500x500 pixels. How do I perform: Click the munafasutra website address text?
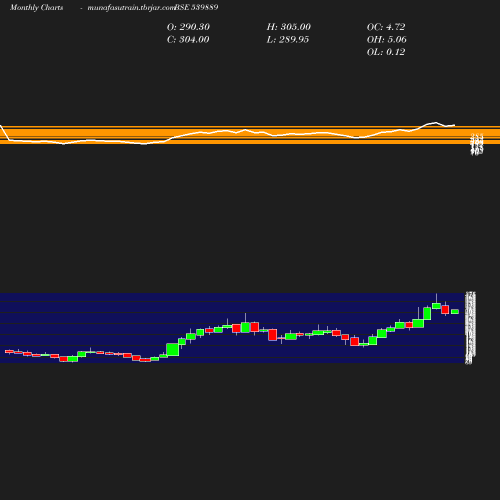coord(131,7)
